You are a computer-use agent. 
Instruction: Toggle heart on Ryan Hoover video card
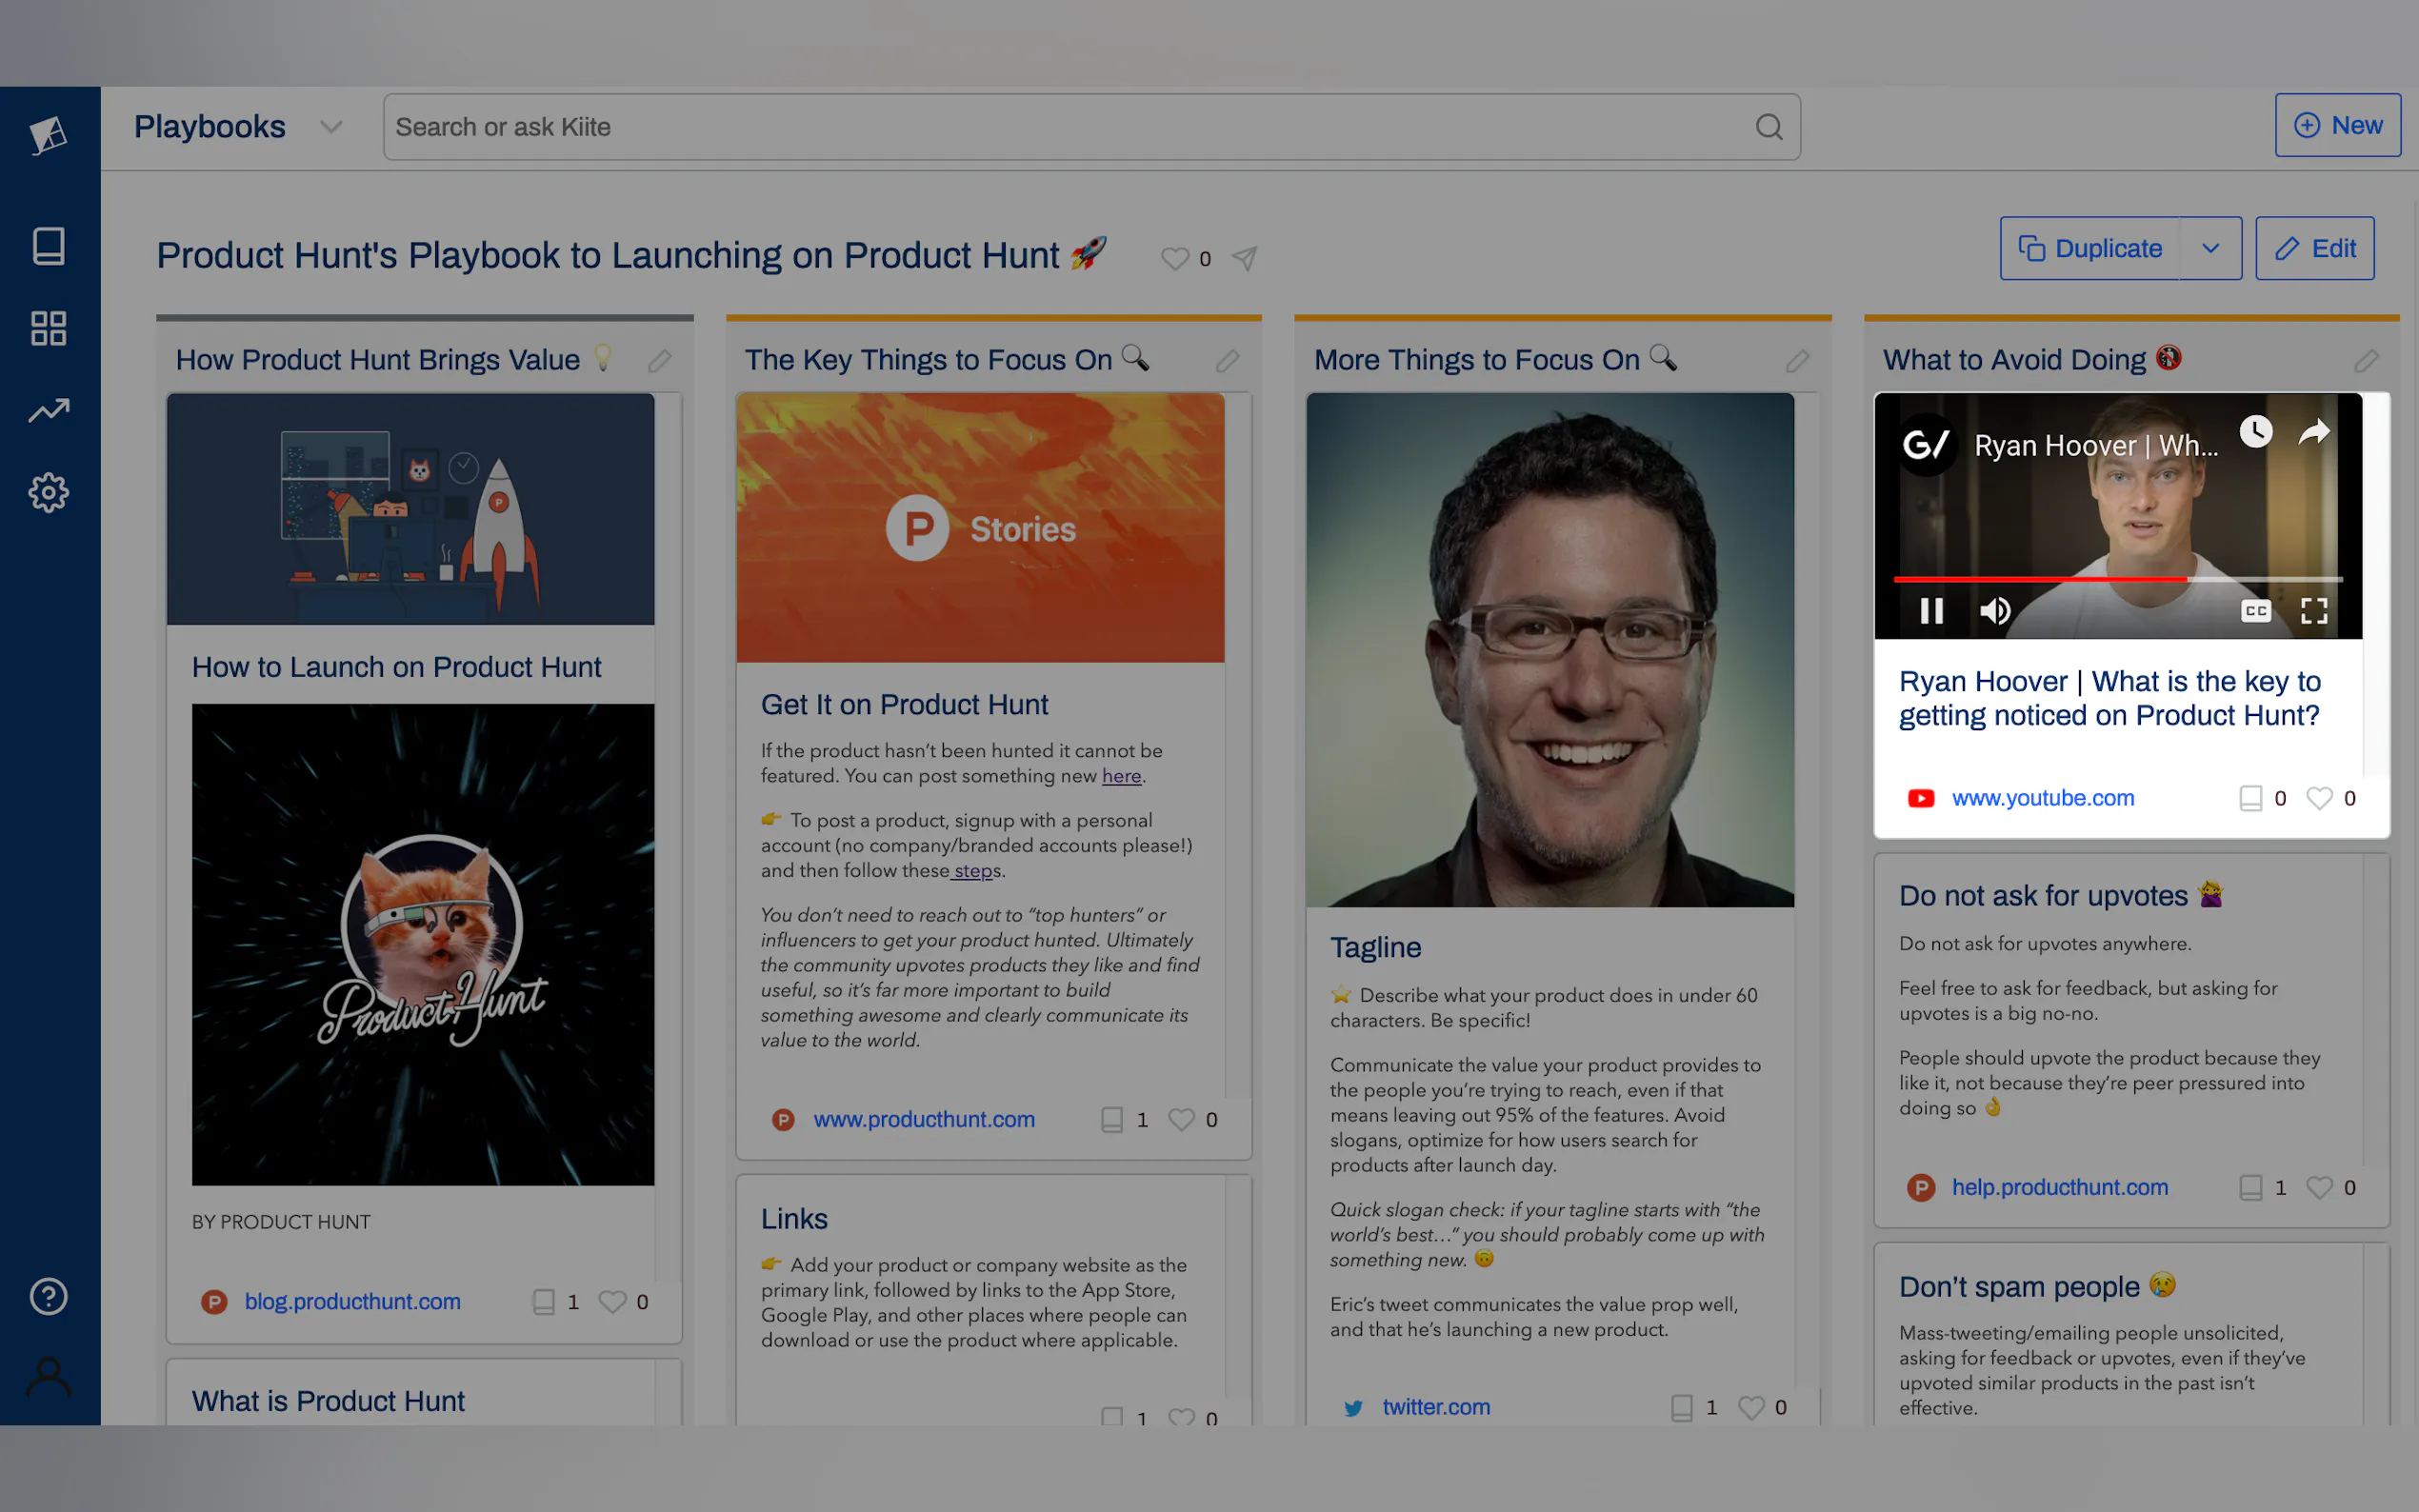[x=2319, y=798]
